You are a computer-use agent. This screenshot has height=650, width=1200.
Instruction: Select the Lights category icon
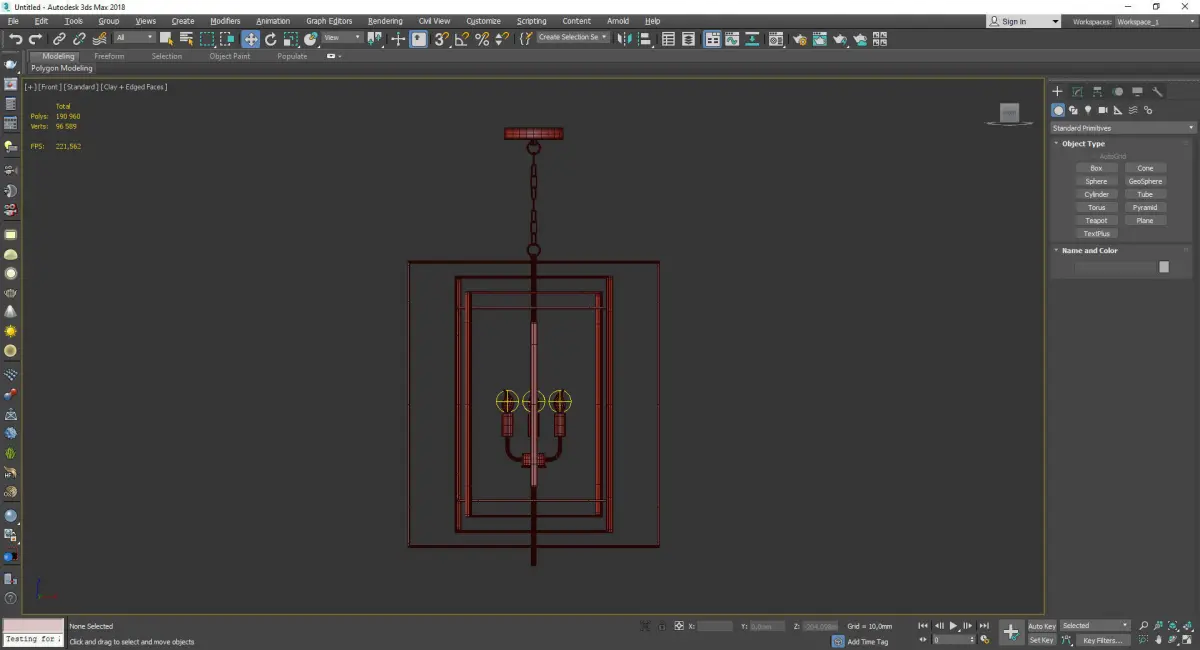(x=1088, y=110)
